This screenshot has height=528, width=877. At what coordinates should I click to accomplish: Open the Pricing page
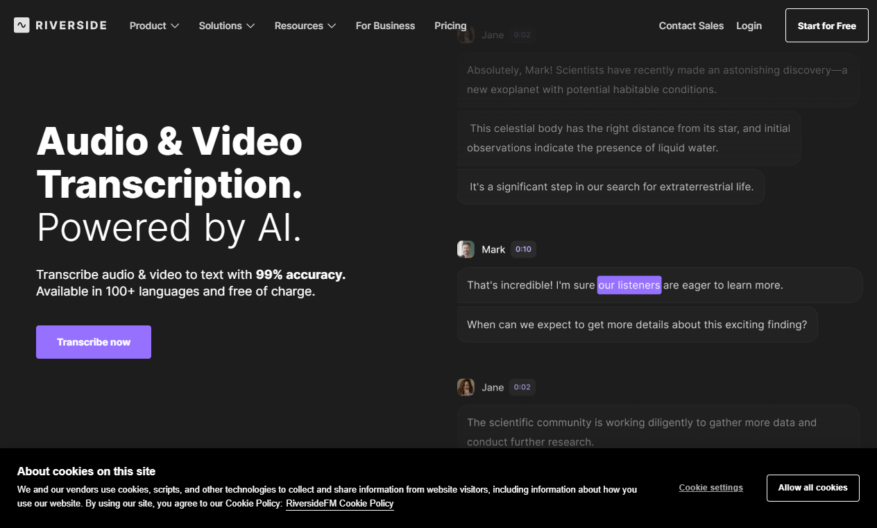pyautogui.click(x=450, y=26)
